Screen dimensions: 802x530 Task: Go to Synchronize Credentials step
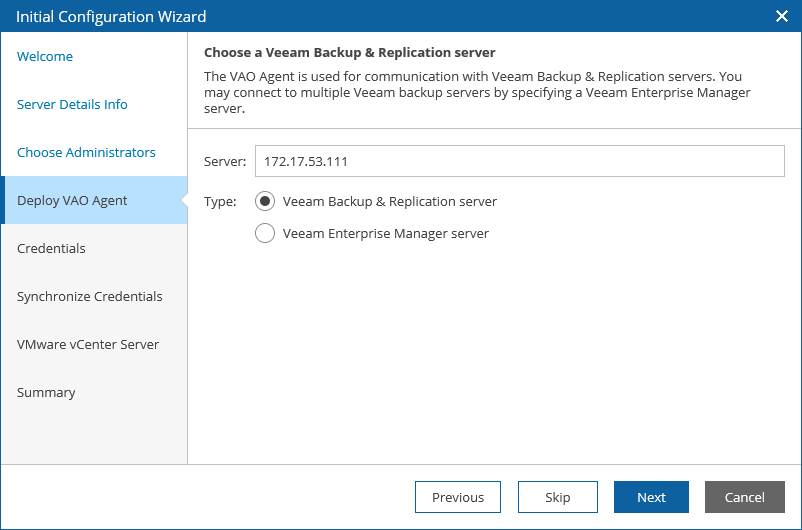tap(90, 297)
